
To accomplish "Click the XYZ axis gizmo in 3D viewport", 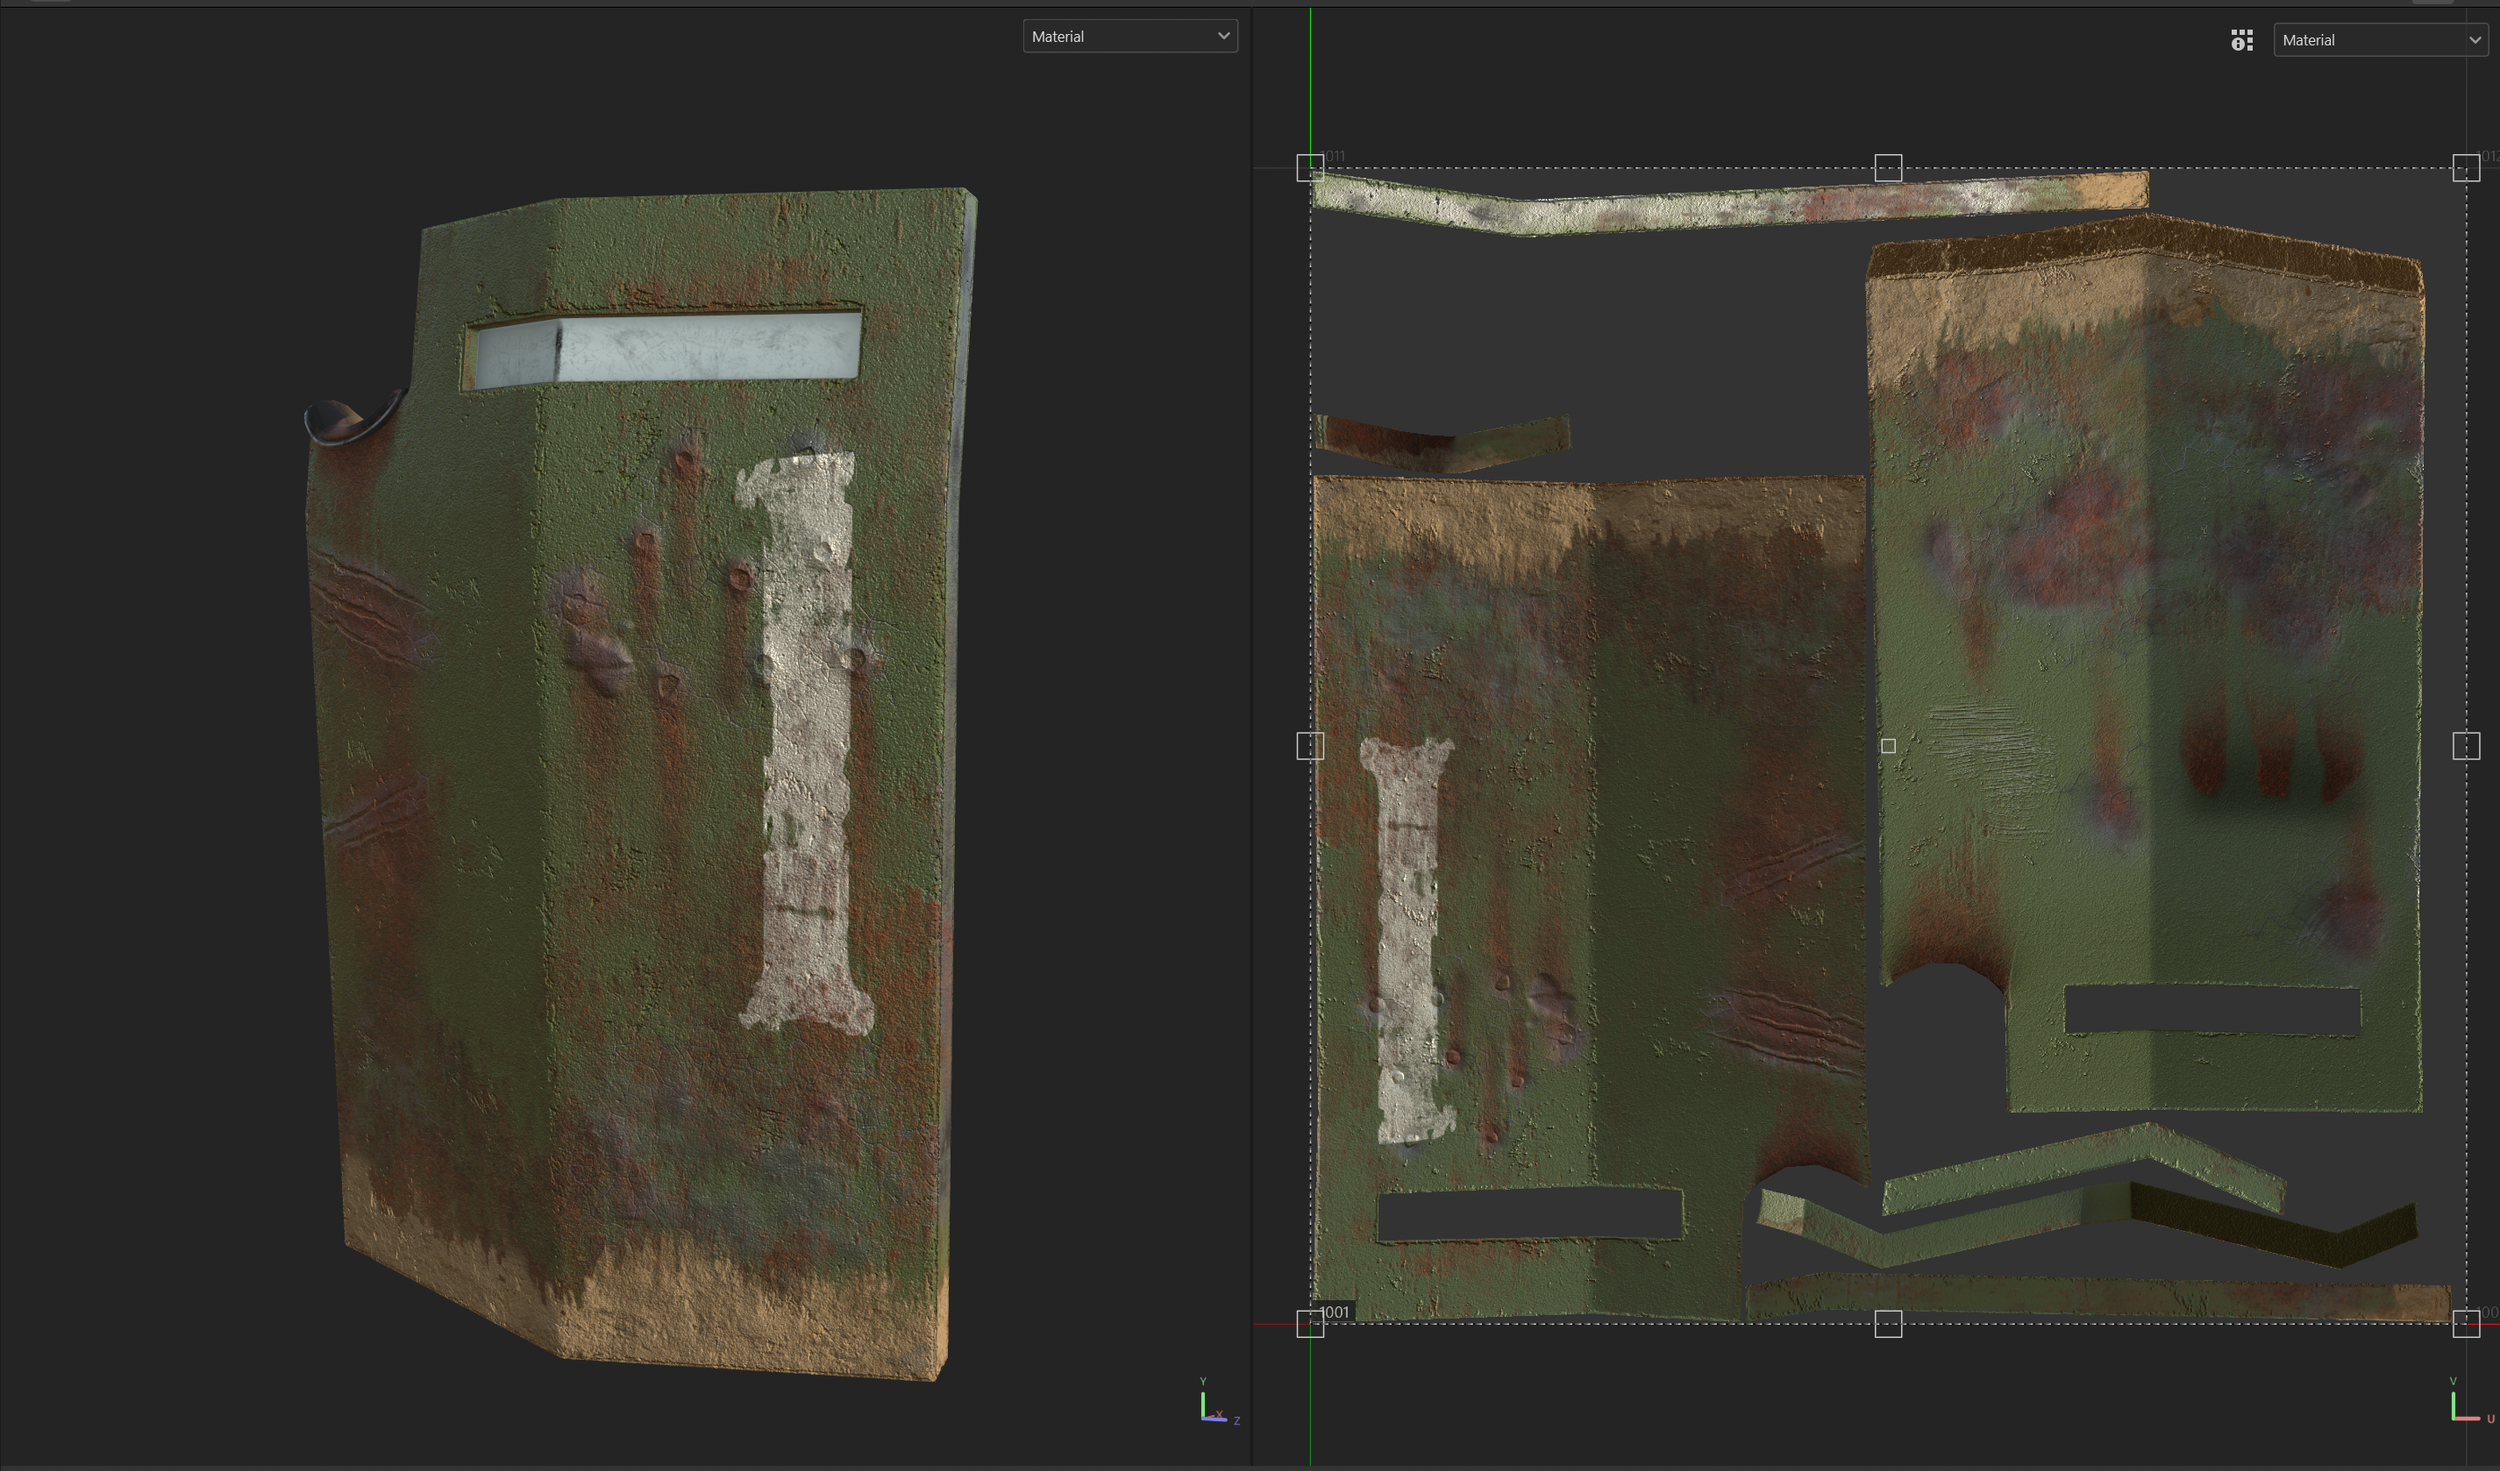I will click(1218, 1403).
